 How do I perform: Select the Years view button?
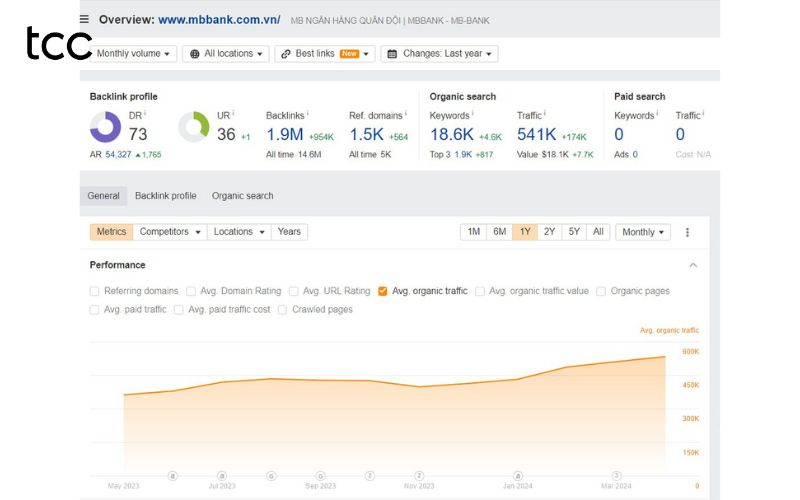(x=289, y=232)
